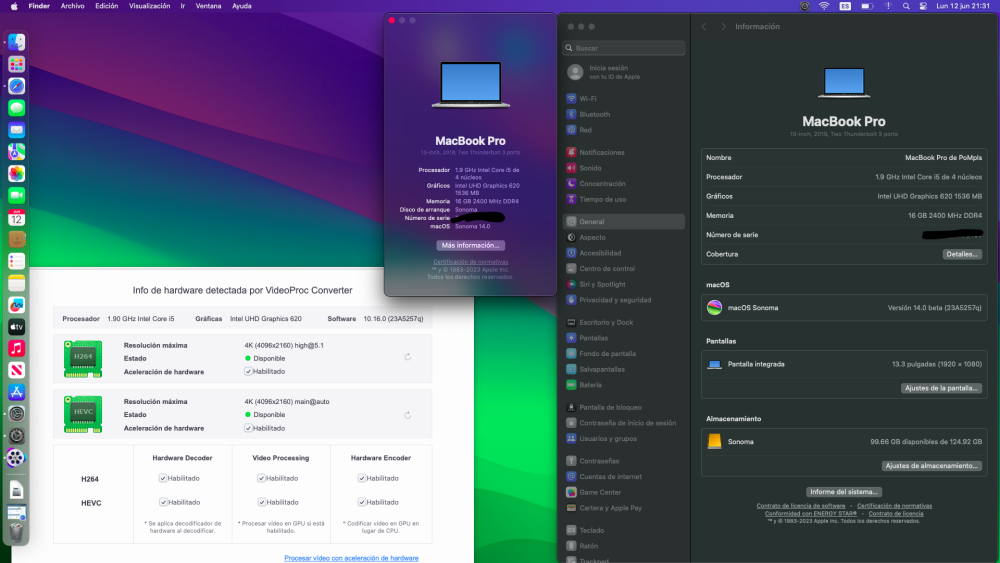
Task: Click menu bar clock Lun 12 jun
Action: click(x=962, y=6)
